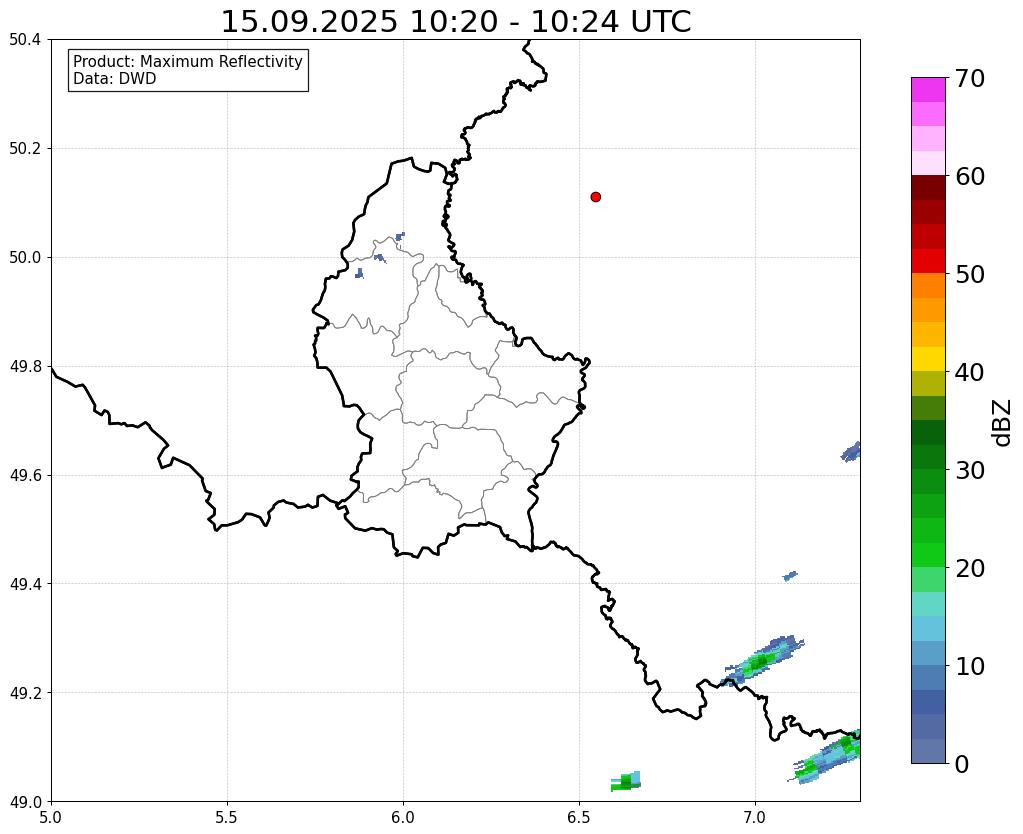Click the 10 label on the colorbar
The height and width of the screenshot is (834, 1023).
click(970, 666)
